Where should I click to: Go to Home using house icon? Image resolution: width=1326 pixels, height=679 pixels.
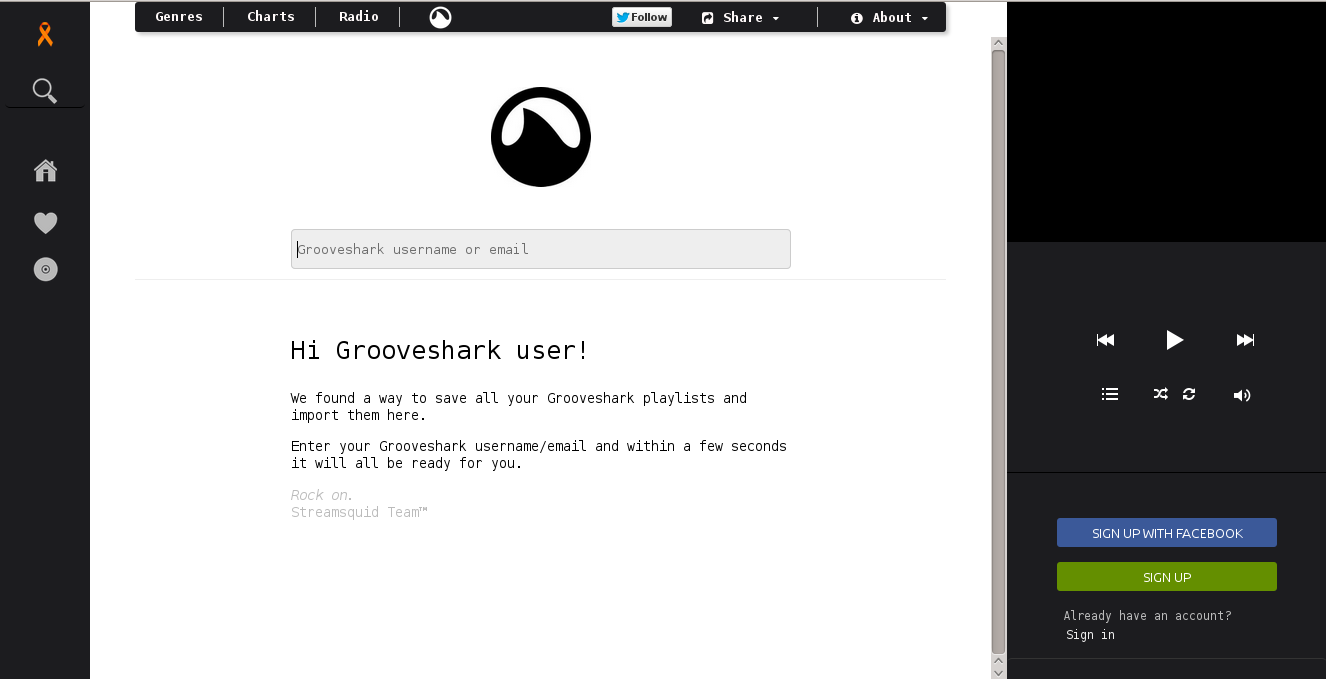pyautogui.click(x=45, y=171)
